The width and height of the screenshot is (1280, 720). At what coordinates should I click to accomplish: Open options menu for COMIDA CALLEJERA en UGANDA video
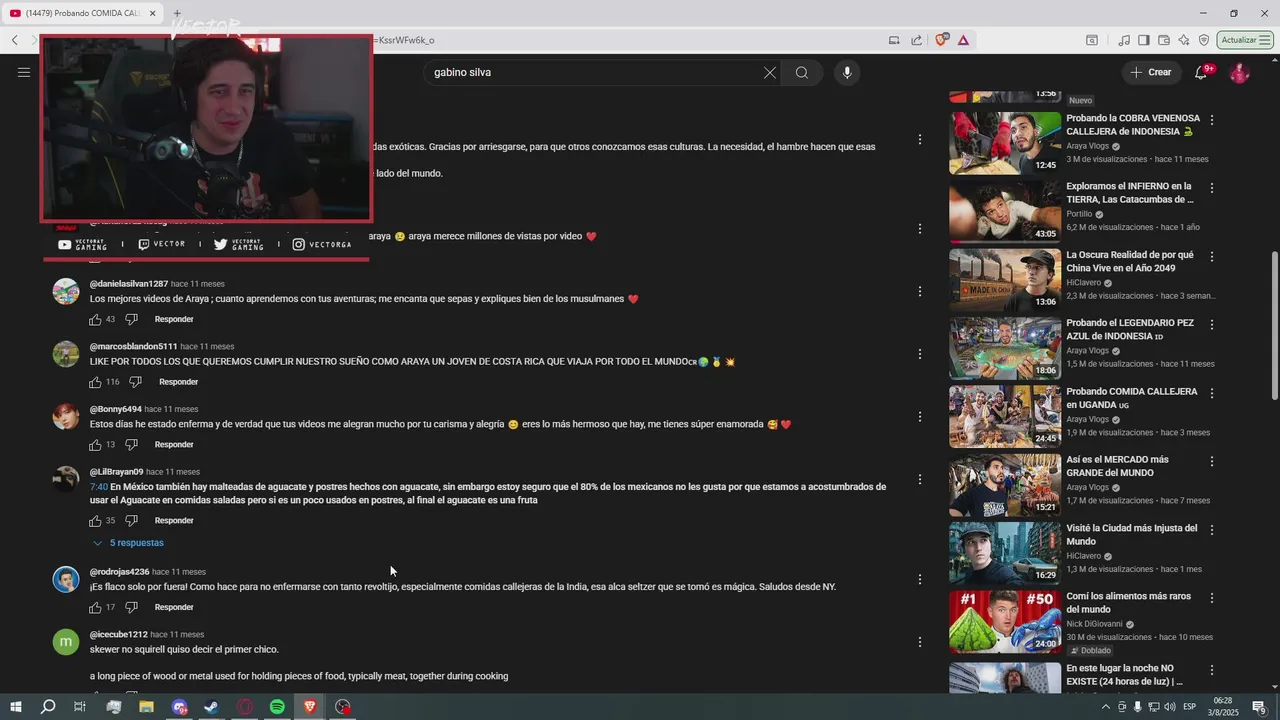[1212, 393]
